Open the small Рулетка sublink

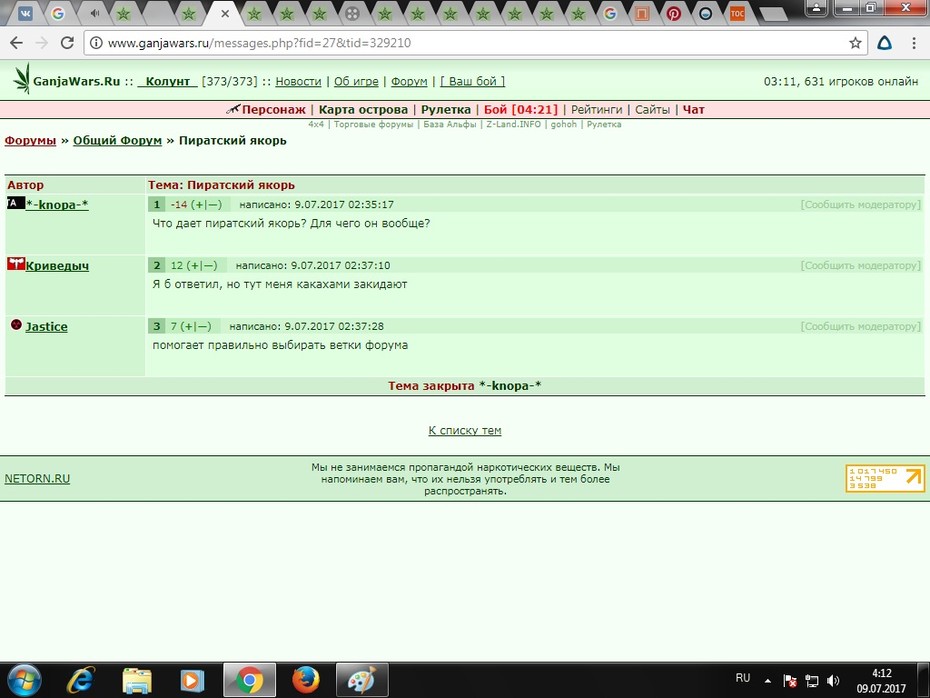pyautogui.click(x=604, y=124)
